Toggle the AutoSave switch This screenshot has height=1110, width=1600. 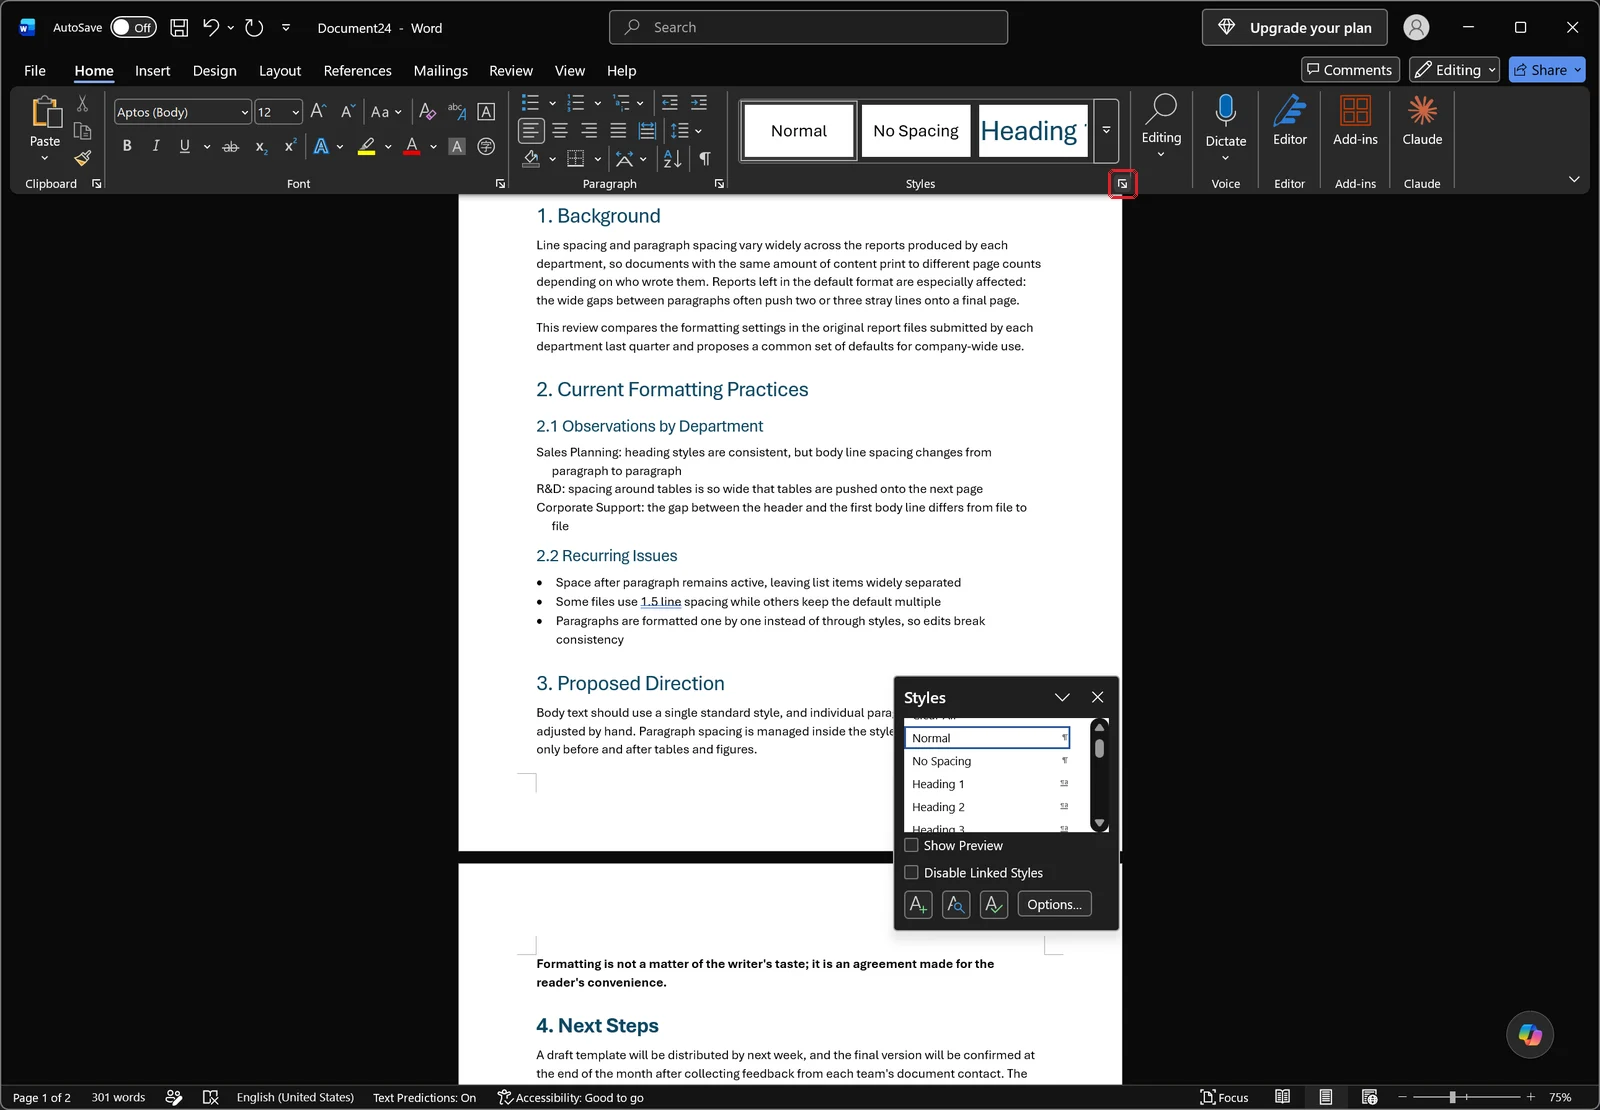(x=133, y=28)
